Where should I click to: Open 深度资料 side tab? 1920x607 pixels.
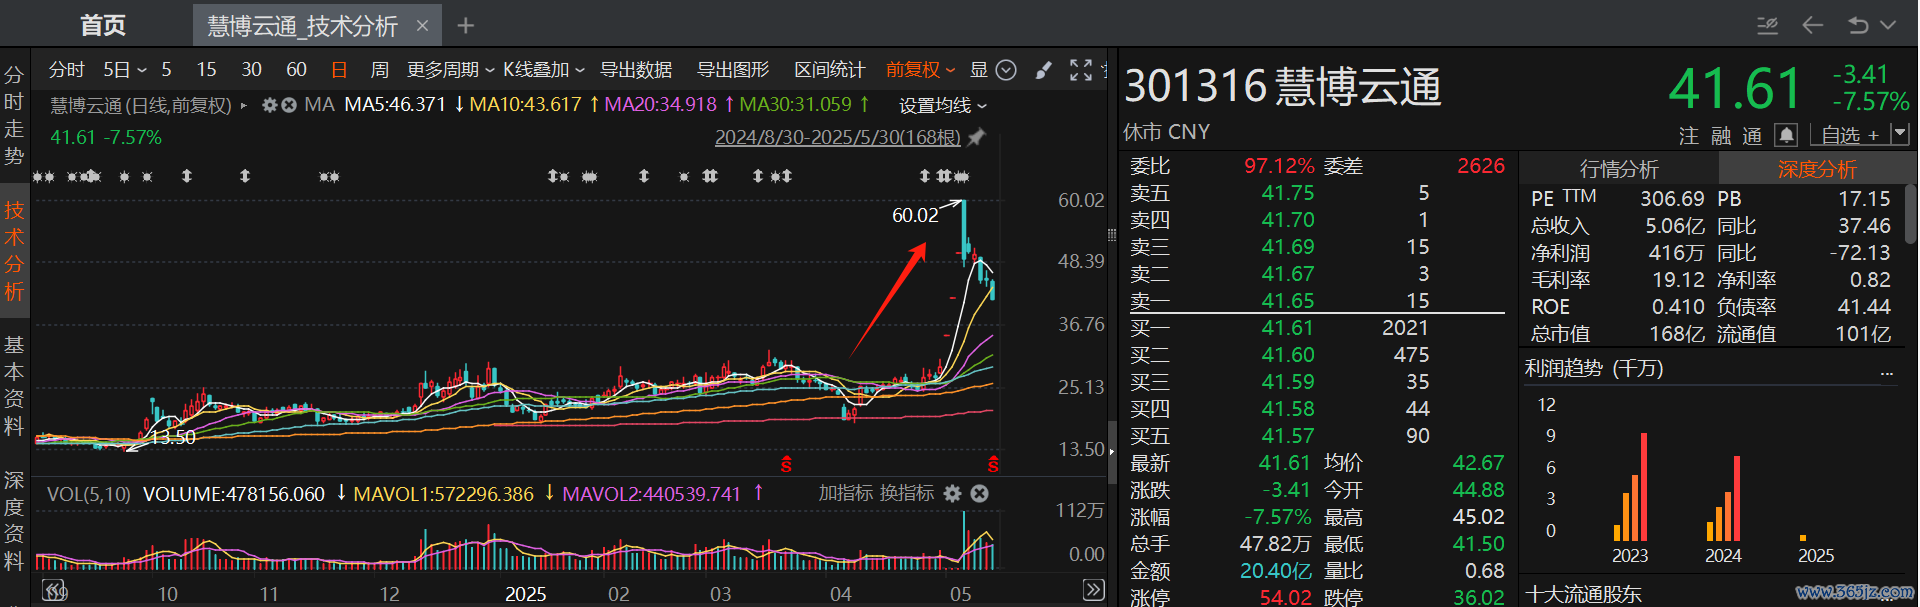tap(14, 521)
